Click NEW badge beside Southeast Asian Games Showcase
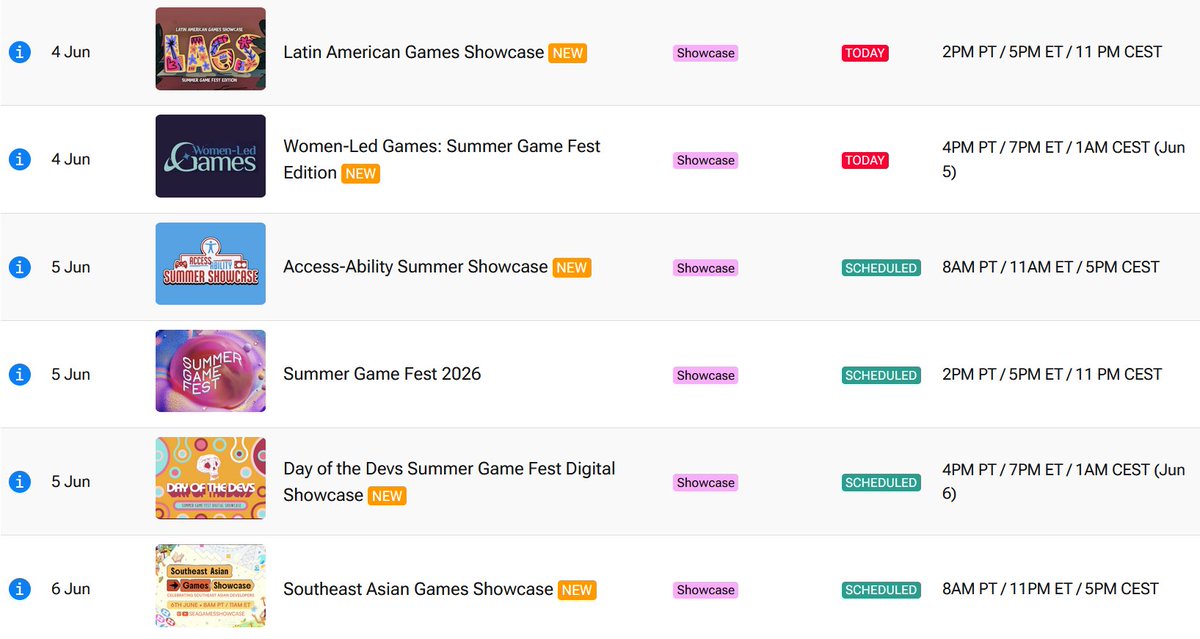 pos(577,590)
